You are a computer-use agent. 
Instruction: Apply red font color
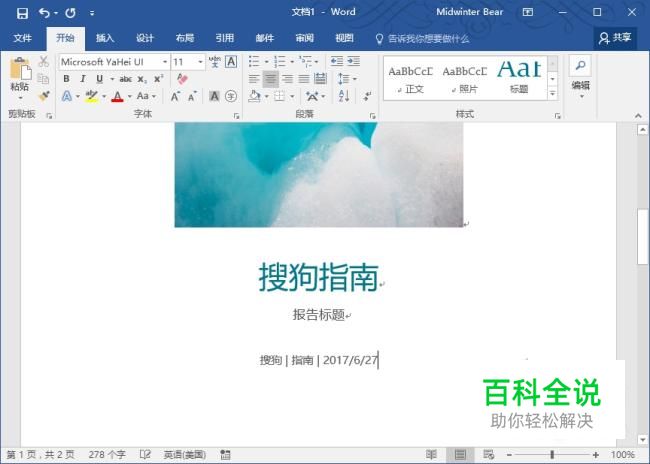pos(118,96)
